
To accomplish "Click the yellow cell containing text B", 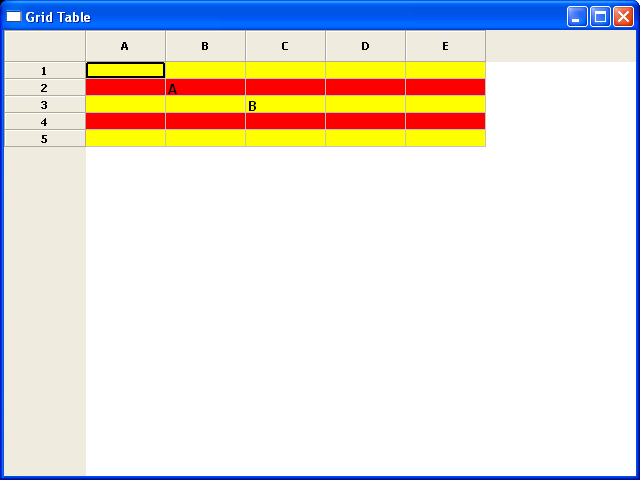I will click(x=285, y=105).
